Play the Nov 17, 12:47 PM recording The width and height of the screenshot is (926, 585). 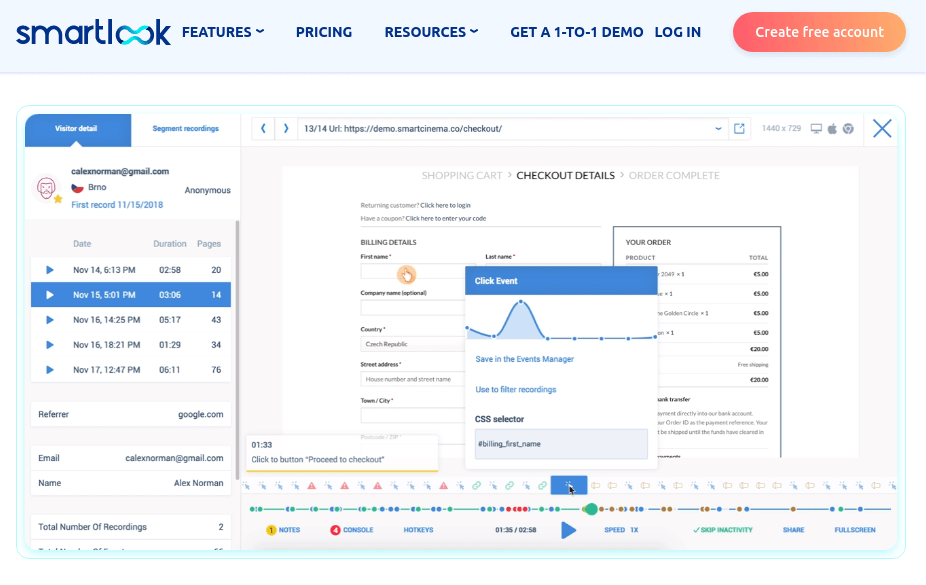click(50, 370)
